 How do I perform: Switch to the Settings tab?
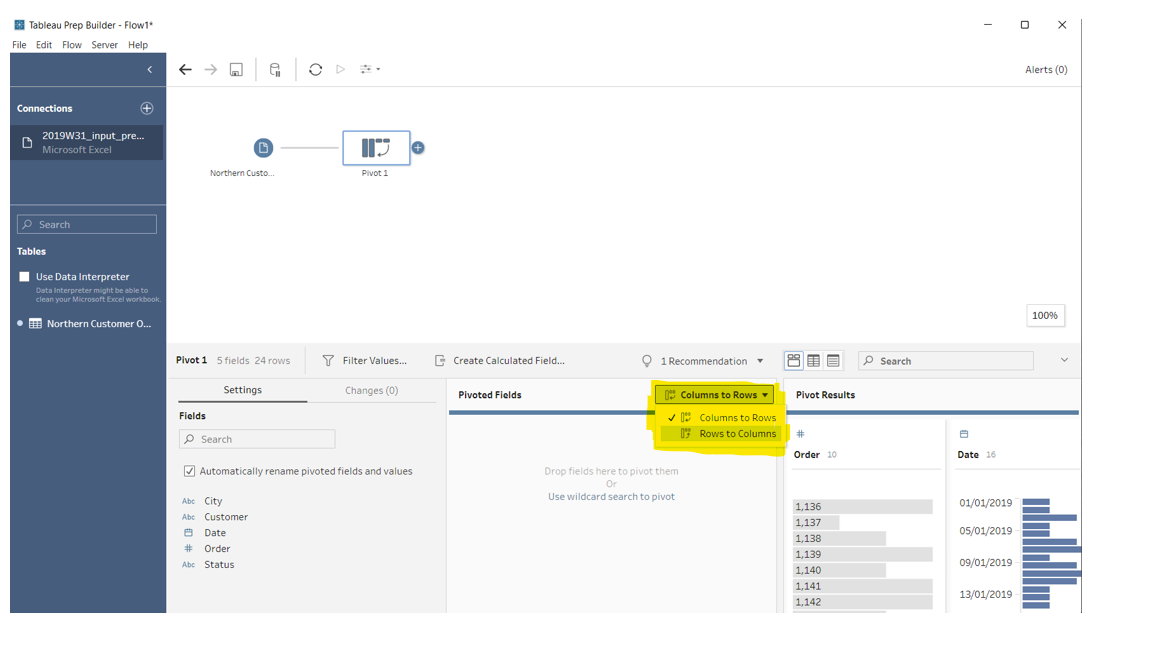click(243, 390)
